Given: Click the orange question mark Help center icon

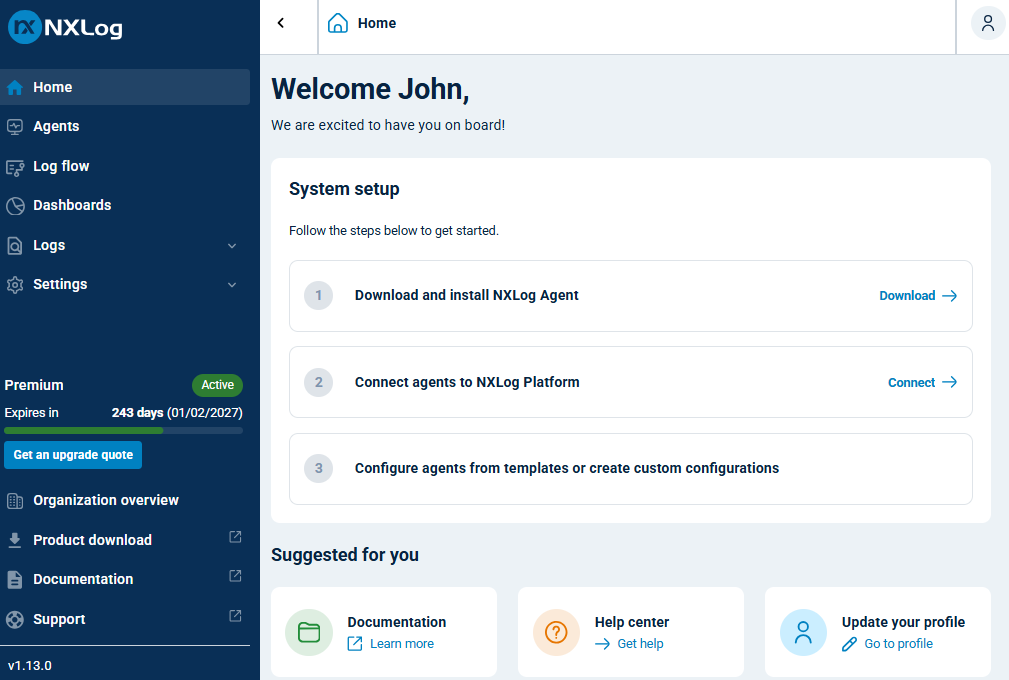Looking at the screenshot, I should coord(556,632).
